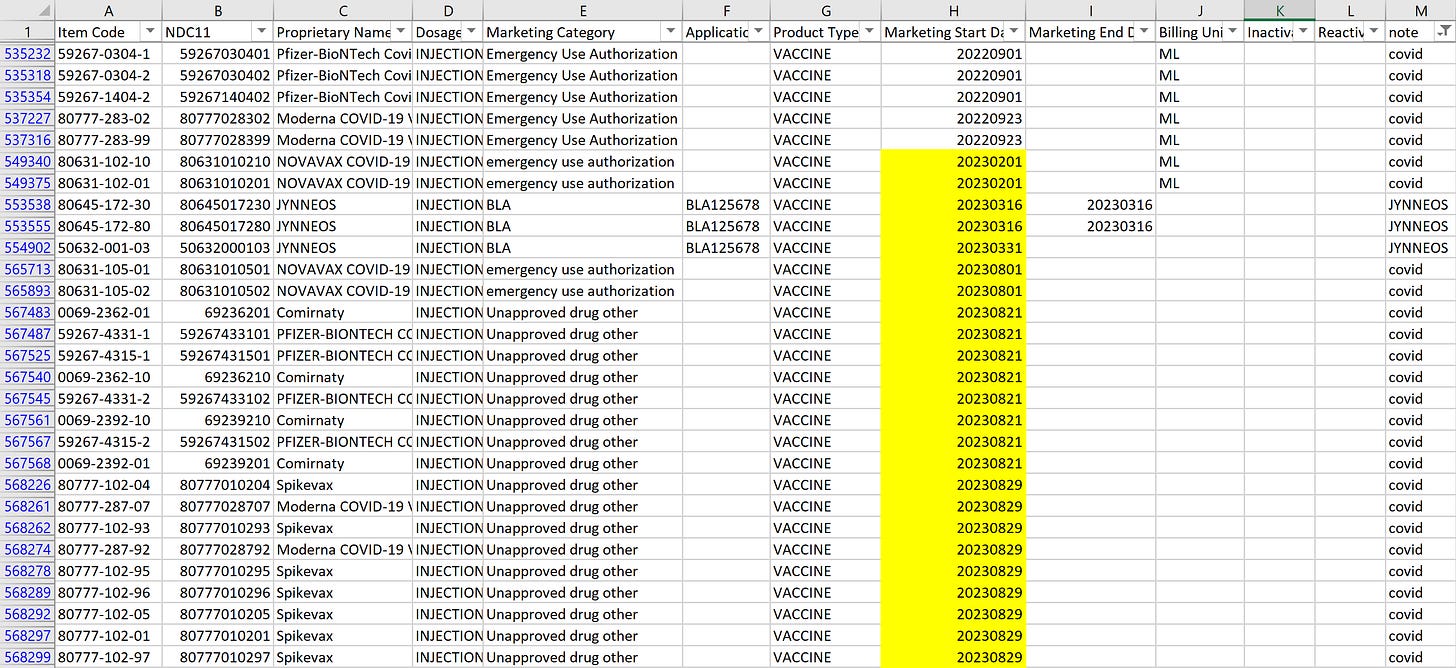Viewport: 1456px width, 668px height.
Task: Select column A header
Action: (109, 10)
